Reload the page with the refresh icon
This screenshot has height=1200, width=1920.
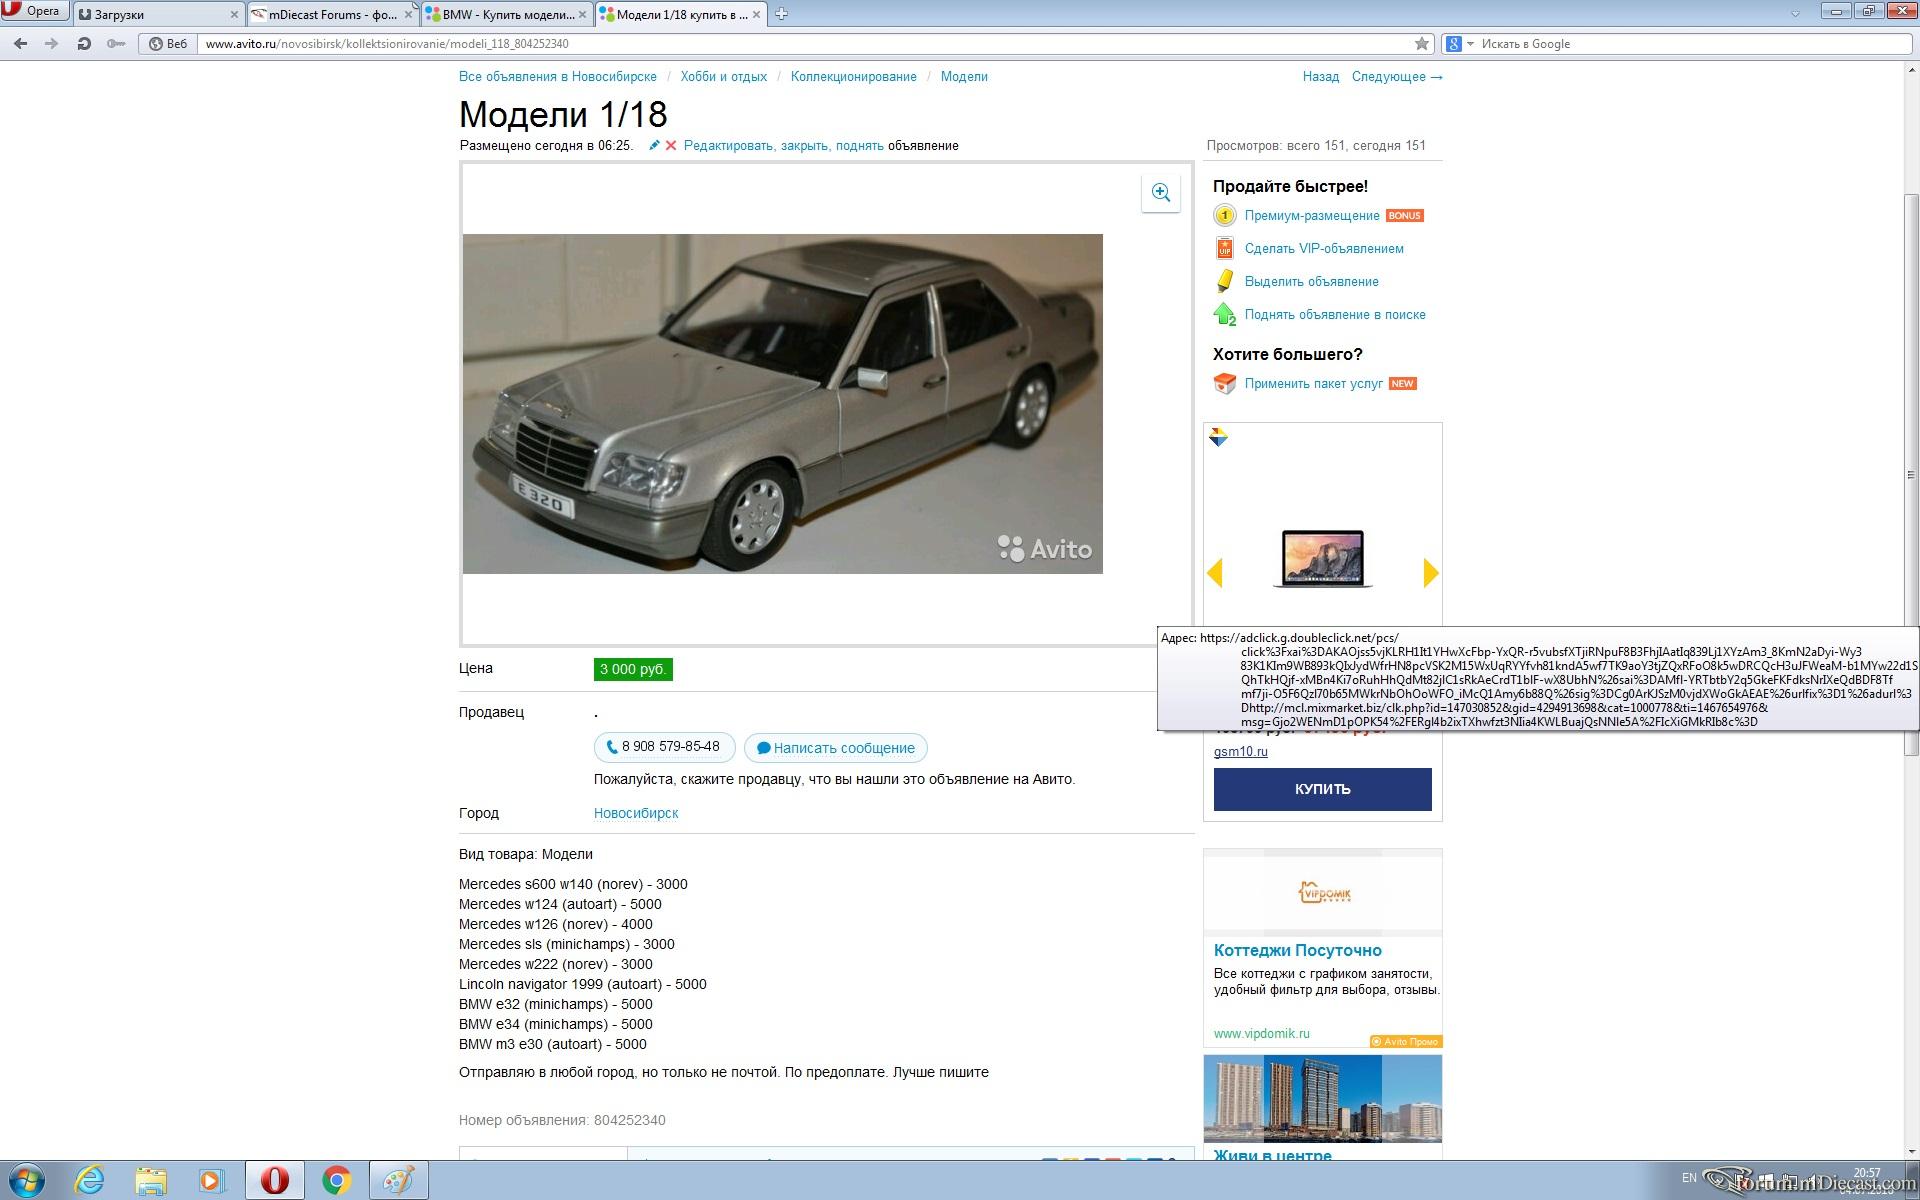click(84, 44)
